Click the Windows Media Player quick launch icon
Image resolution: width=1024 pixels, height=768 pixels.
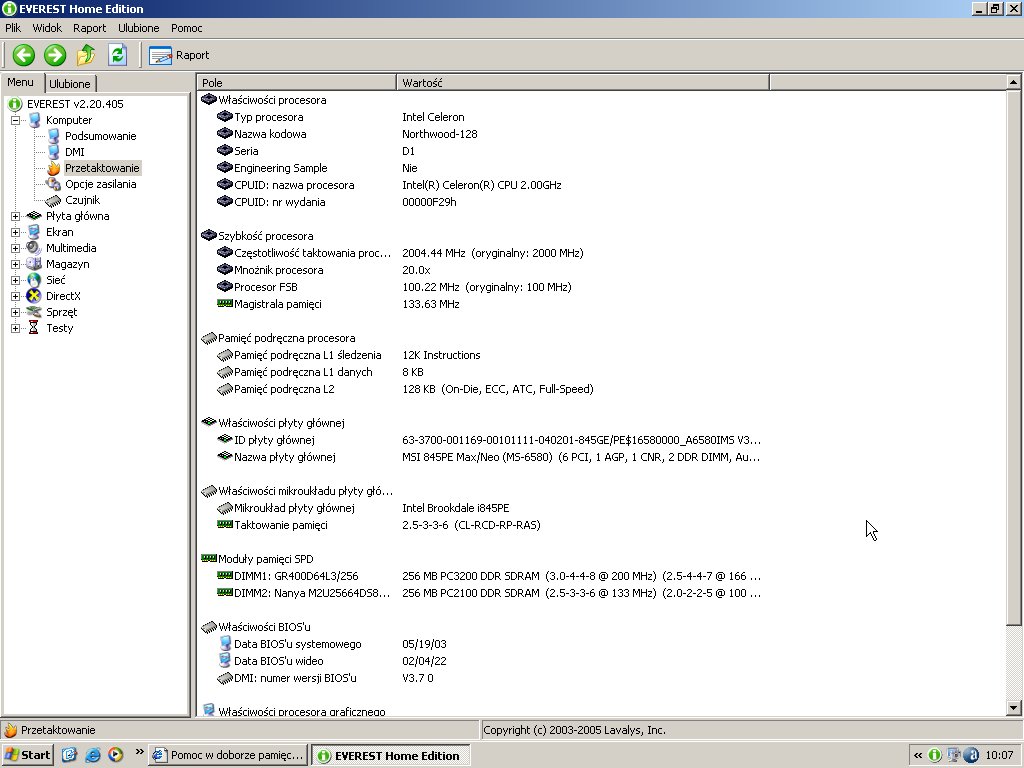click(116, 755)
